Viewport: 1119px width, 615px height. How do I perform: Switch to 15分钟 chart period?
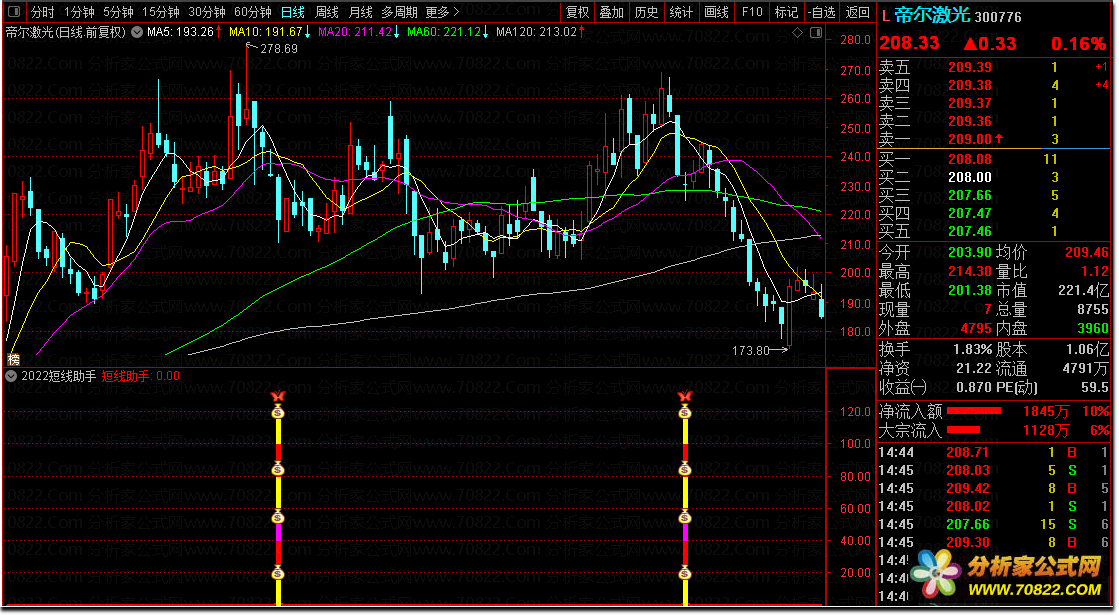click(x=161, y=12)
